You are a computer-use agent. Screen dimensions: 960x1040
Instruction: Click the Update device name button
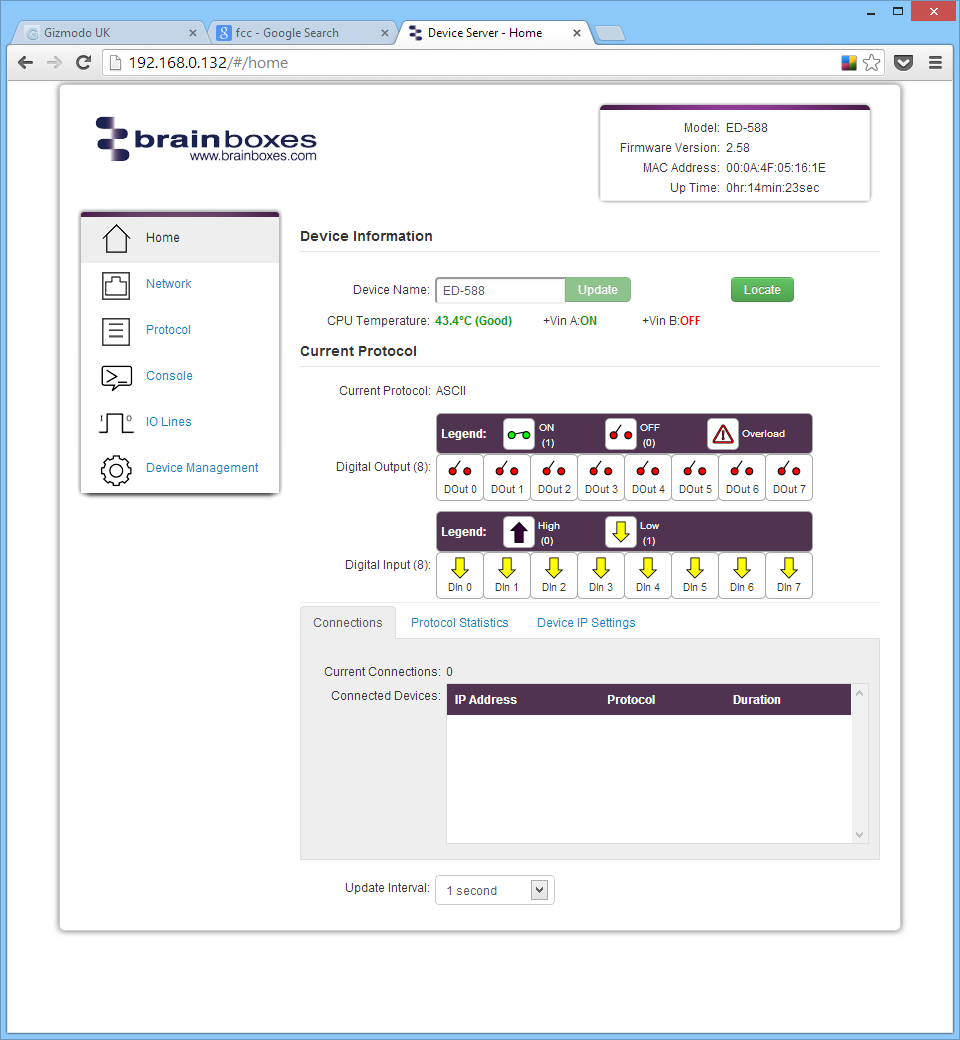[598, 290]
